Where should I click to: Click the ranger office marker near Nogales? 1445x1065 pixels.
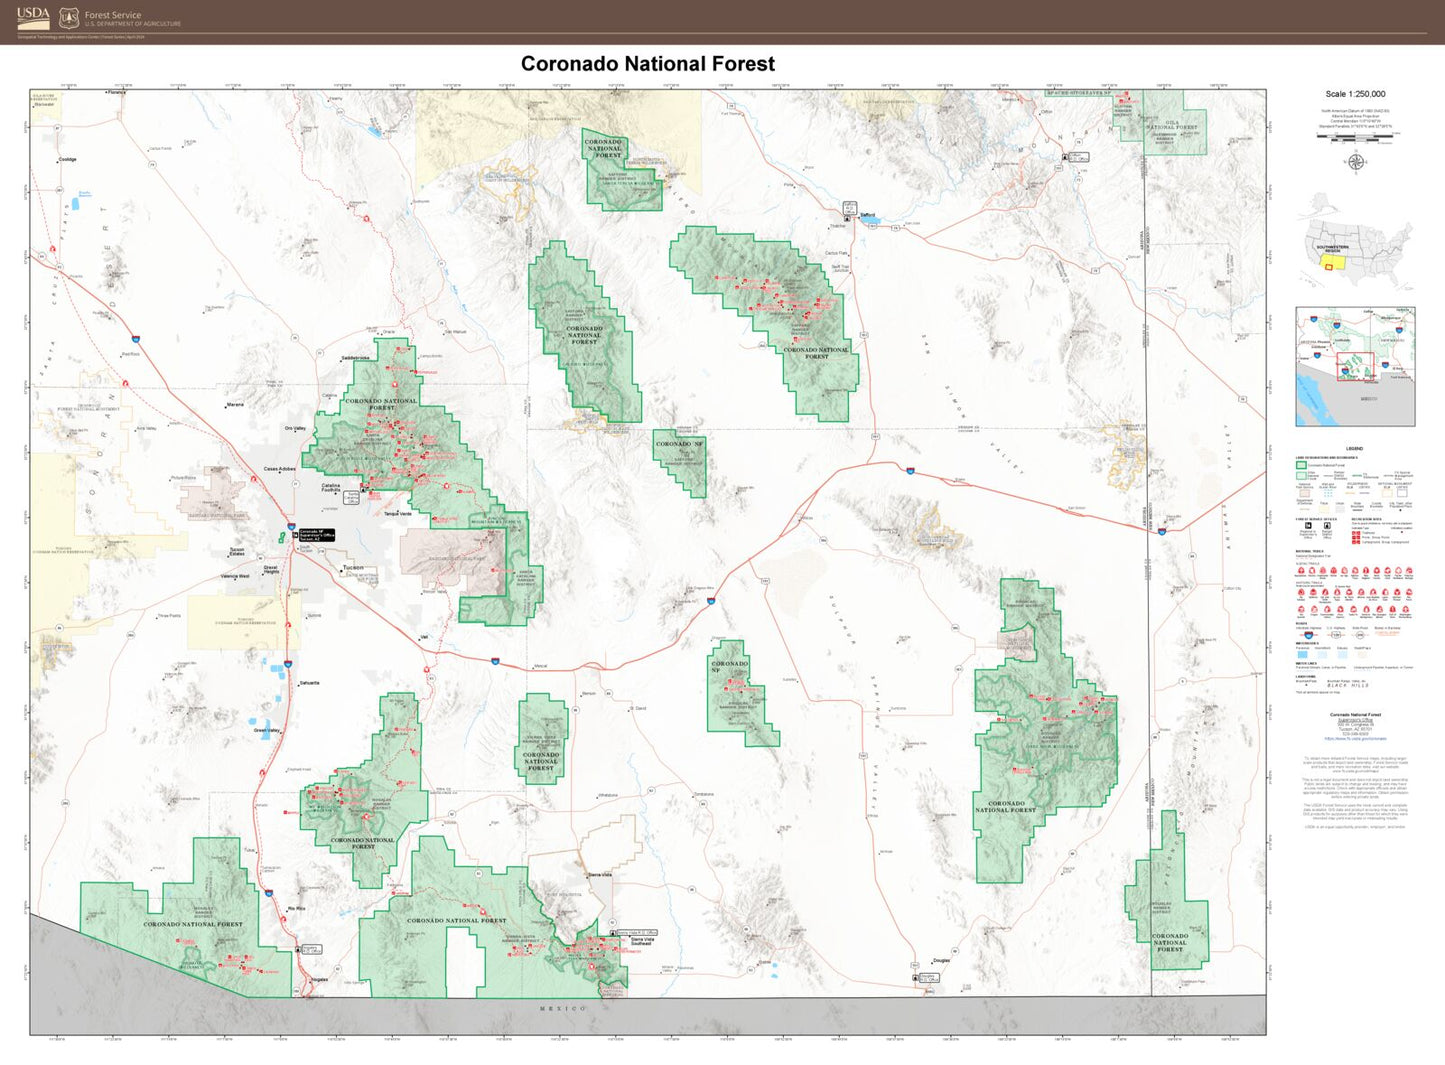tap(298, 950)
